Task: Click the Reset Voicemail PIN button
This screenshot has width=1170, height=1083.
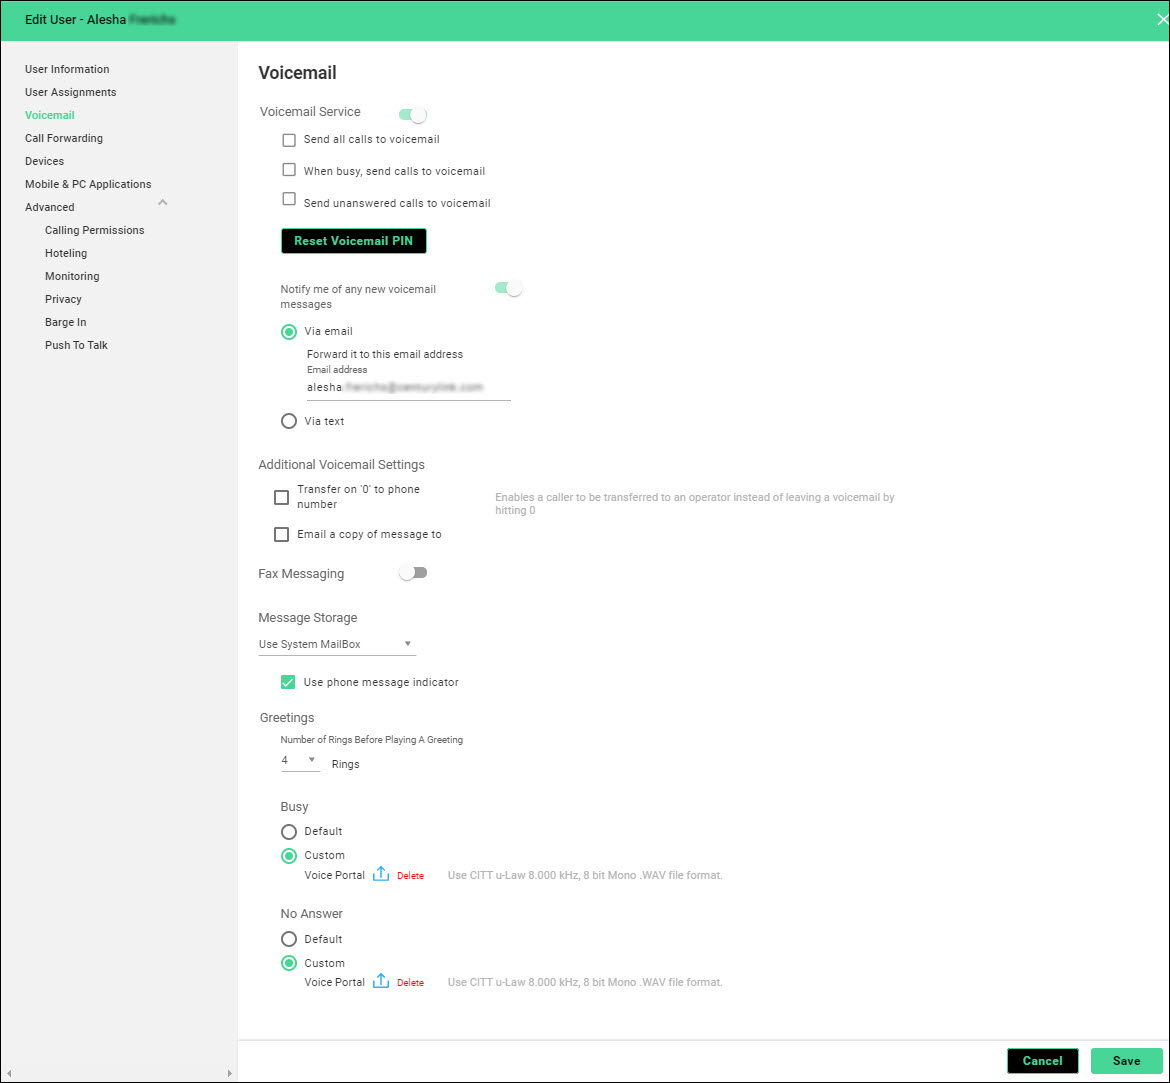Action: (x=353, y=241)
